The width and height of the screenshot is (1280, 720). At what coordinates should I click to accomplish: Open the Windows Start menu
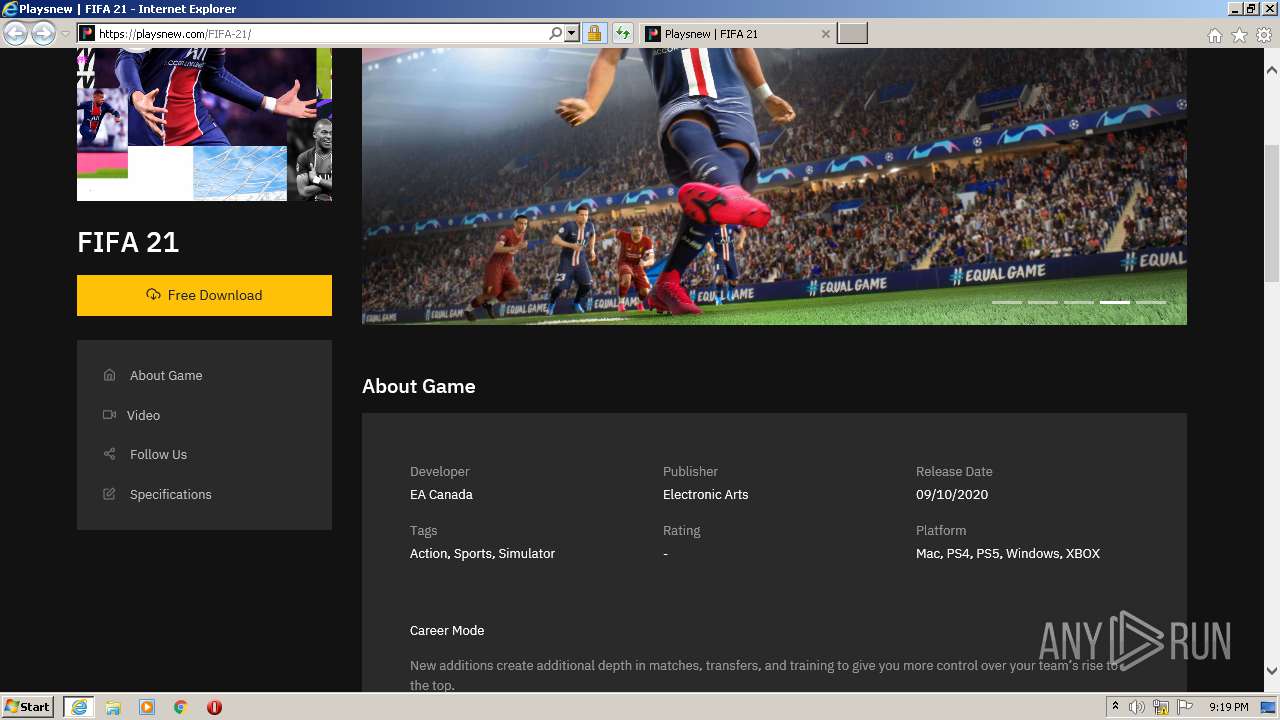click(28, 706)
